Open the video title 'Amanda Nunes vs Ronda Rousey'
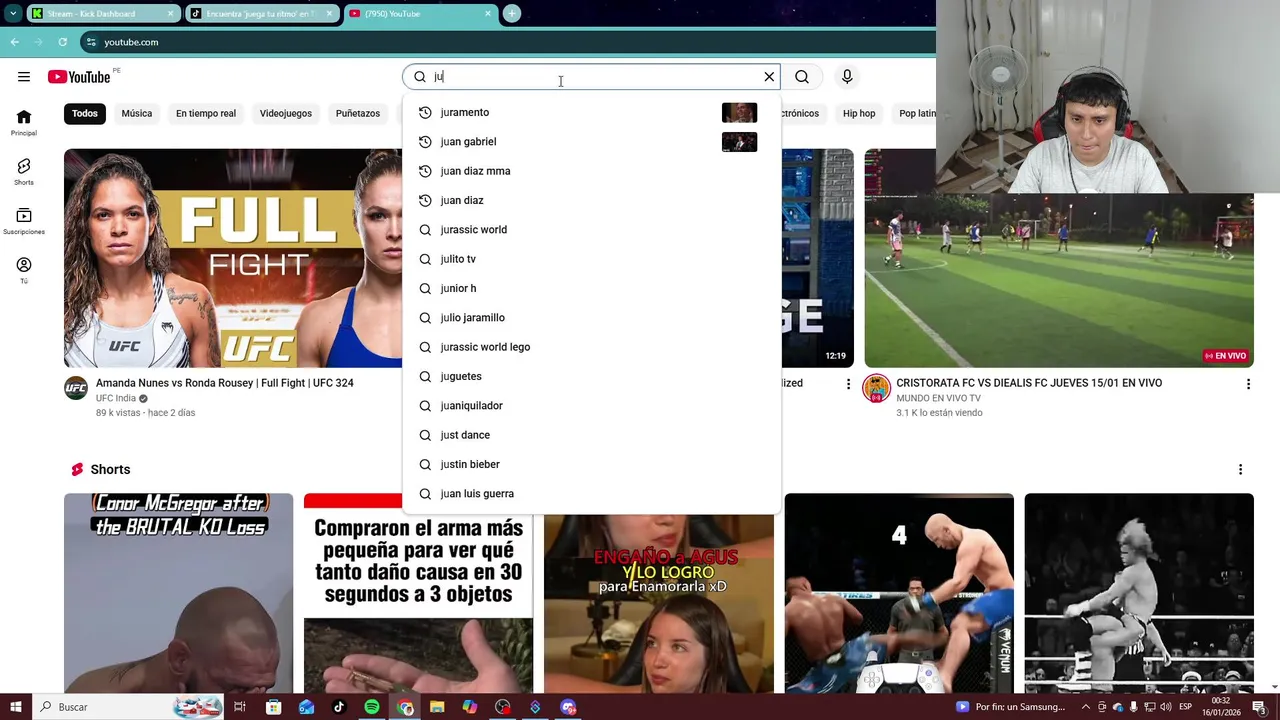This screenshot has width=1280, height=720. tap(225, 383)
